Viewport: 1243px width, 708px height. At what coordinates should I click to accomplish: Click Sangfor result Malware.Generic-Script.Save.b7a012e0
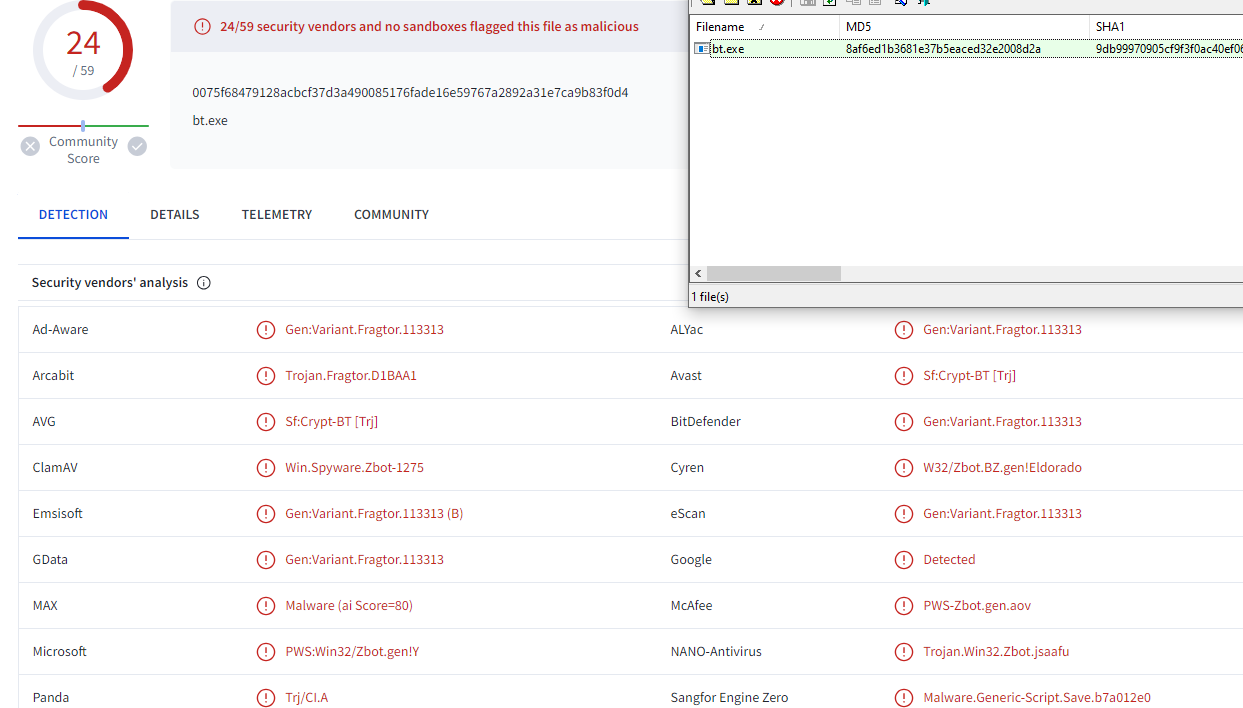click(x=1037, y=698)
